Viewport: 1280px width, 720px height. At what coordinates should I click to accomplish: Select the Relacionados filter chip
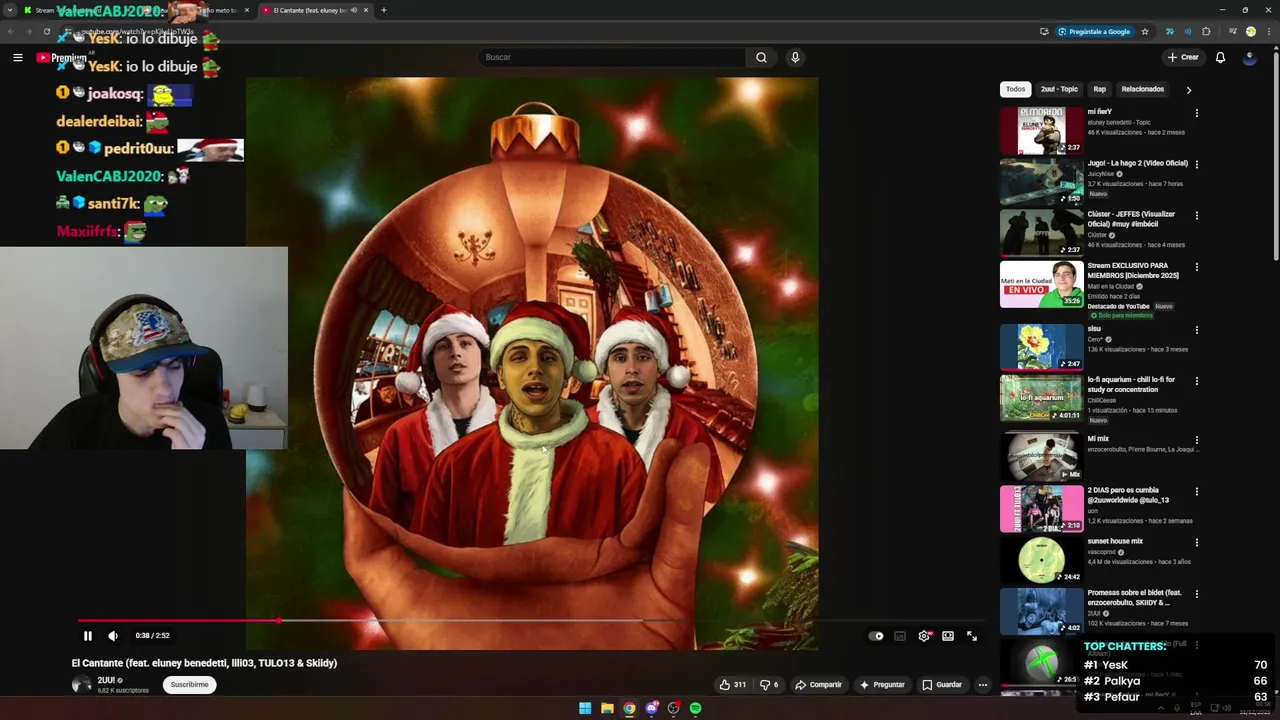point(1142,89)
